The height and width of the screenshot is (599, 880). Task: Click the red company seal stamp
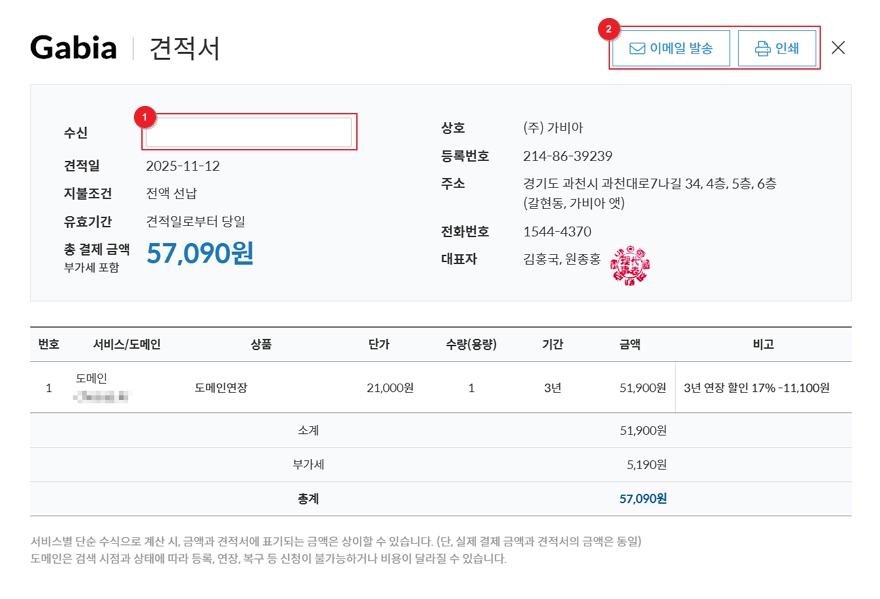coord(630,265)
